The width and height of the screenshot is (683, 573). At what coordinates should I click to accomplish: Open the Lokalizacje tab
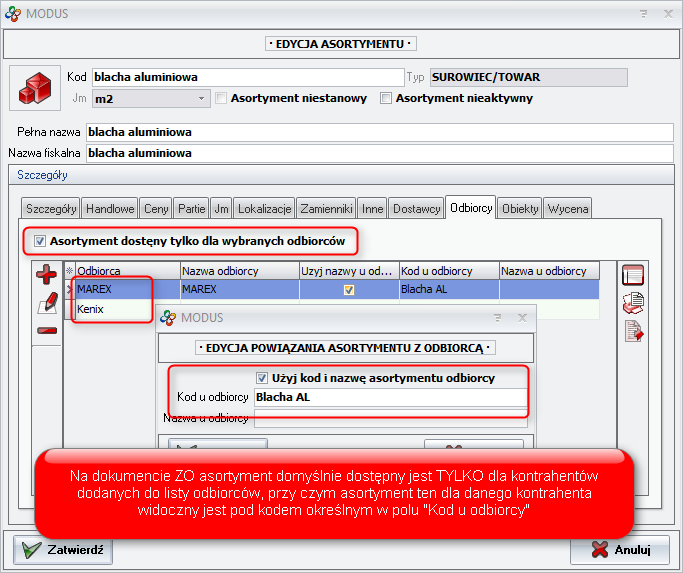coord(264,209)
